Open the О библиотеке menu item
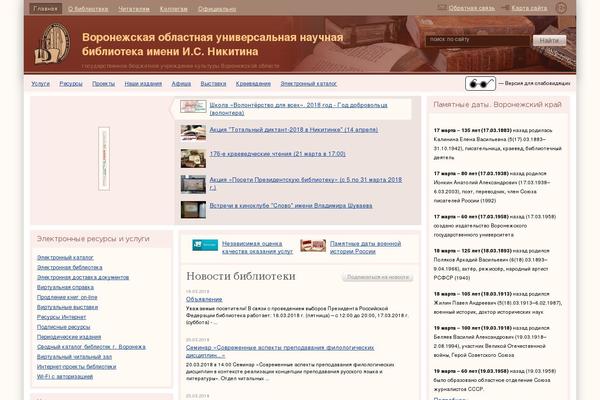The width and height of the screenshot is (600, 400). coord(88,9)
